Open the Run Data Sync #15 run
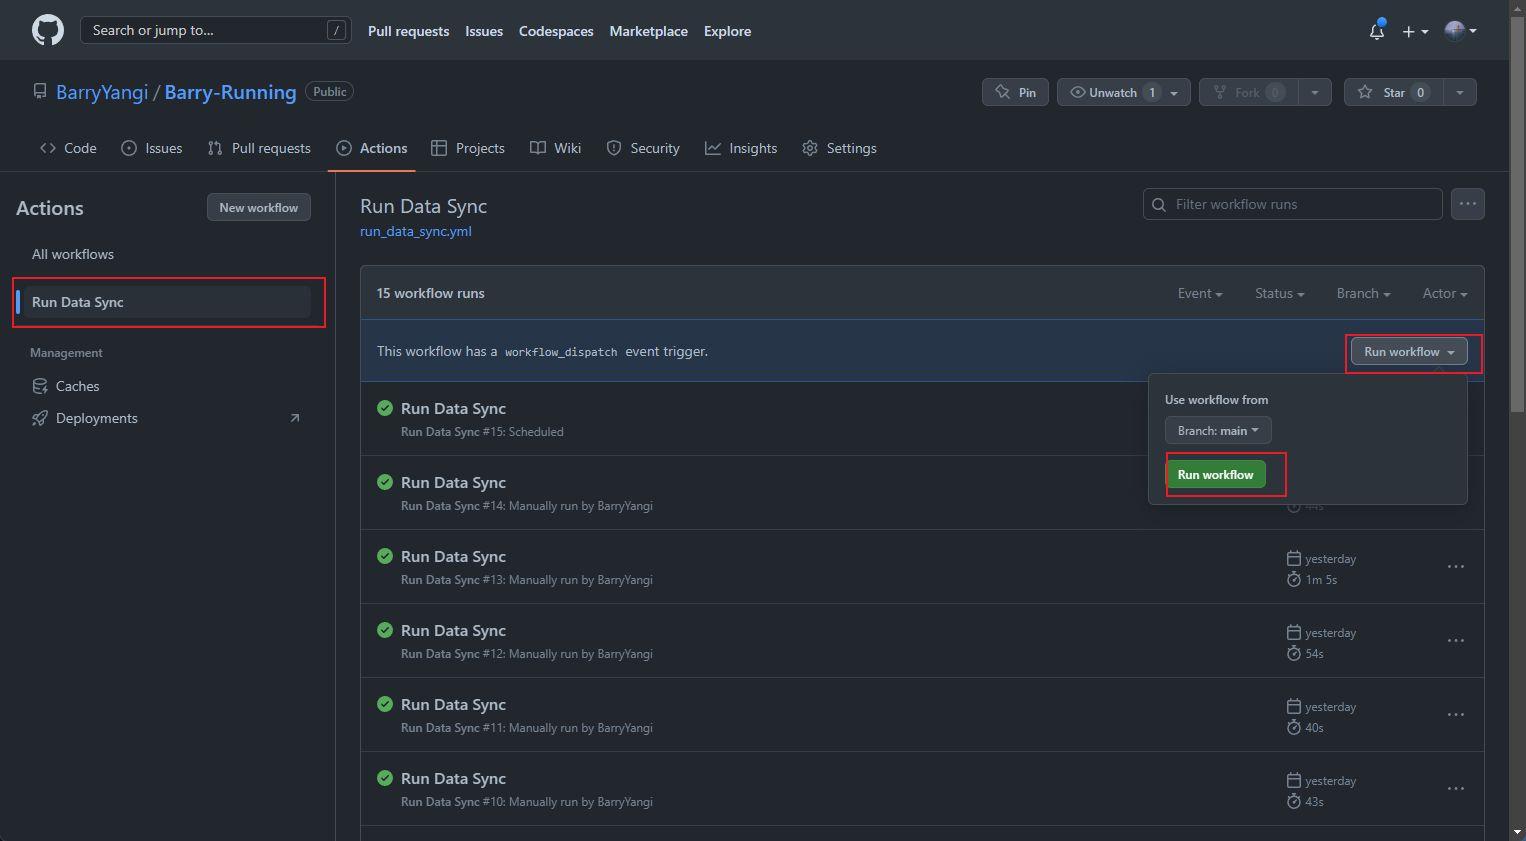The image size is (1526, 841). (x=453, y=408)
